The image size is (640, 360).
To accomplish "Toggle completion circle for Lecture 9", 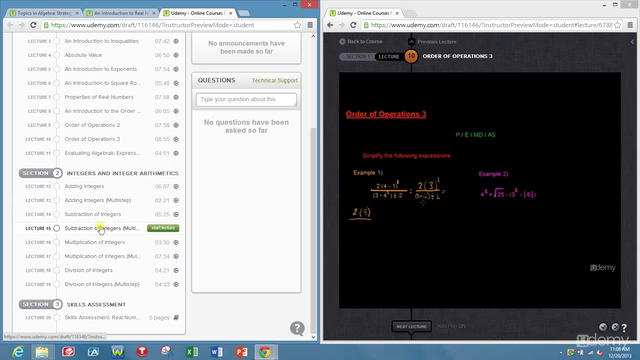I will click(56, 125).
